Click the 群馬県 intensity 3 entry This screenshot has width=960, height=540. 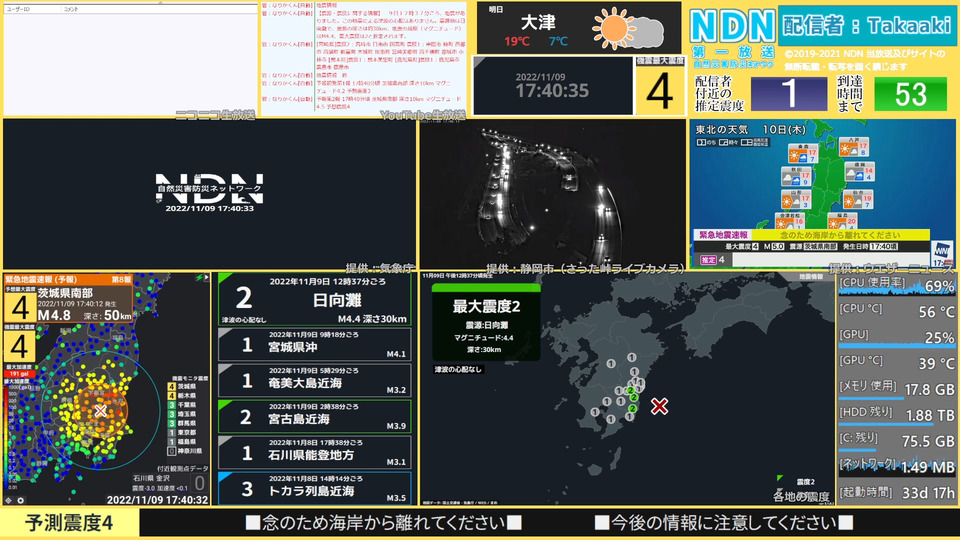click(x=182, y=423)
